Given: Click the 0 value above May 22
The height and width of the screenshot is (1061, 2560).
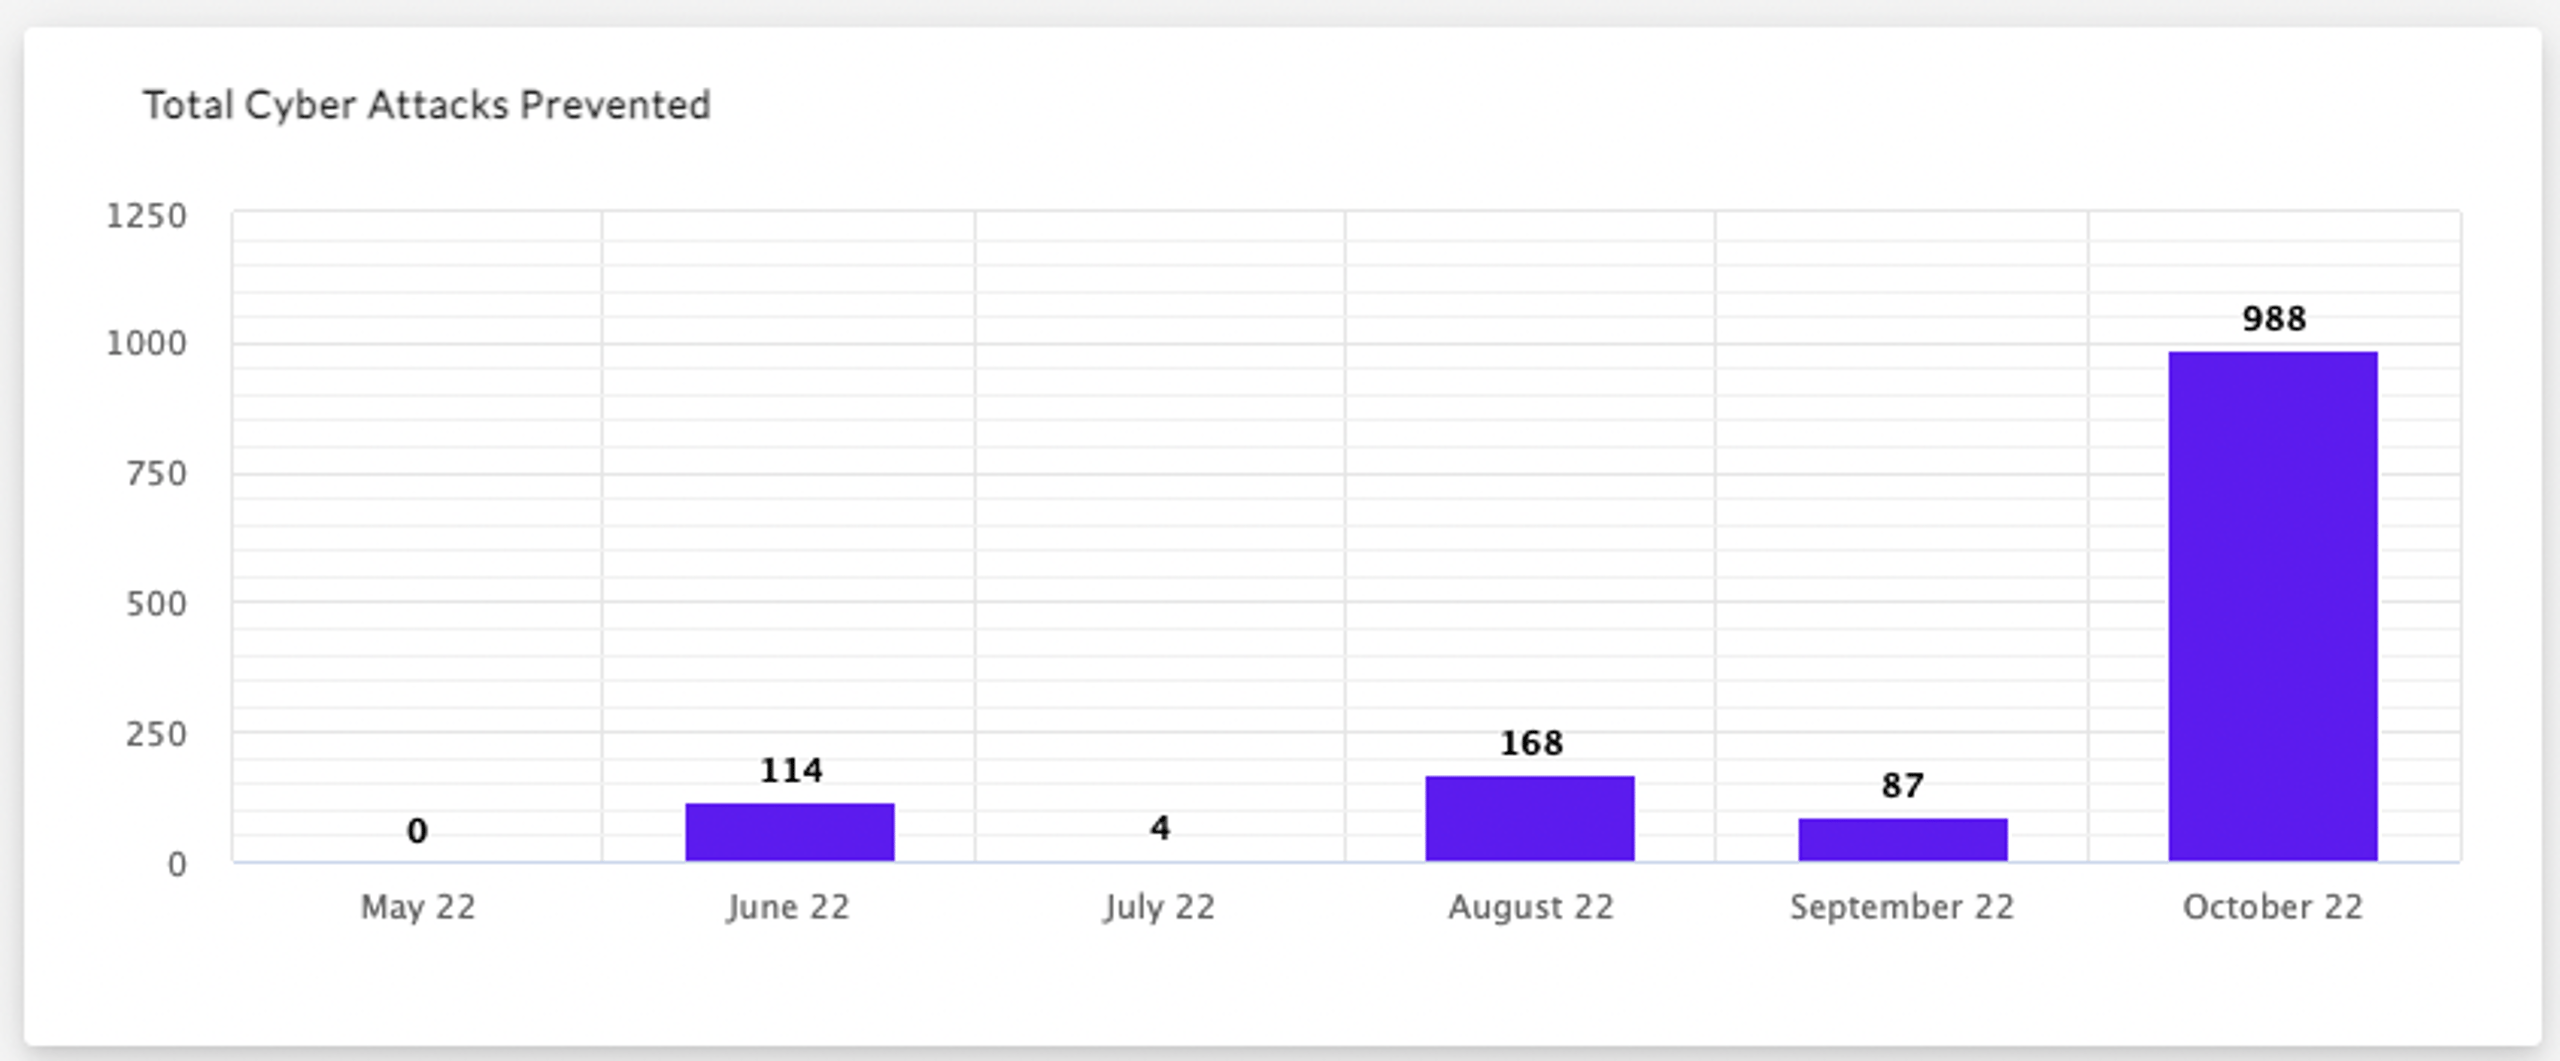Looking at the screenshot, I should [417, 830].
